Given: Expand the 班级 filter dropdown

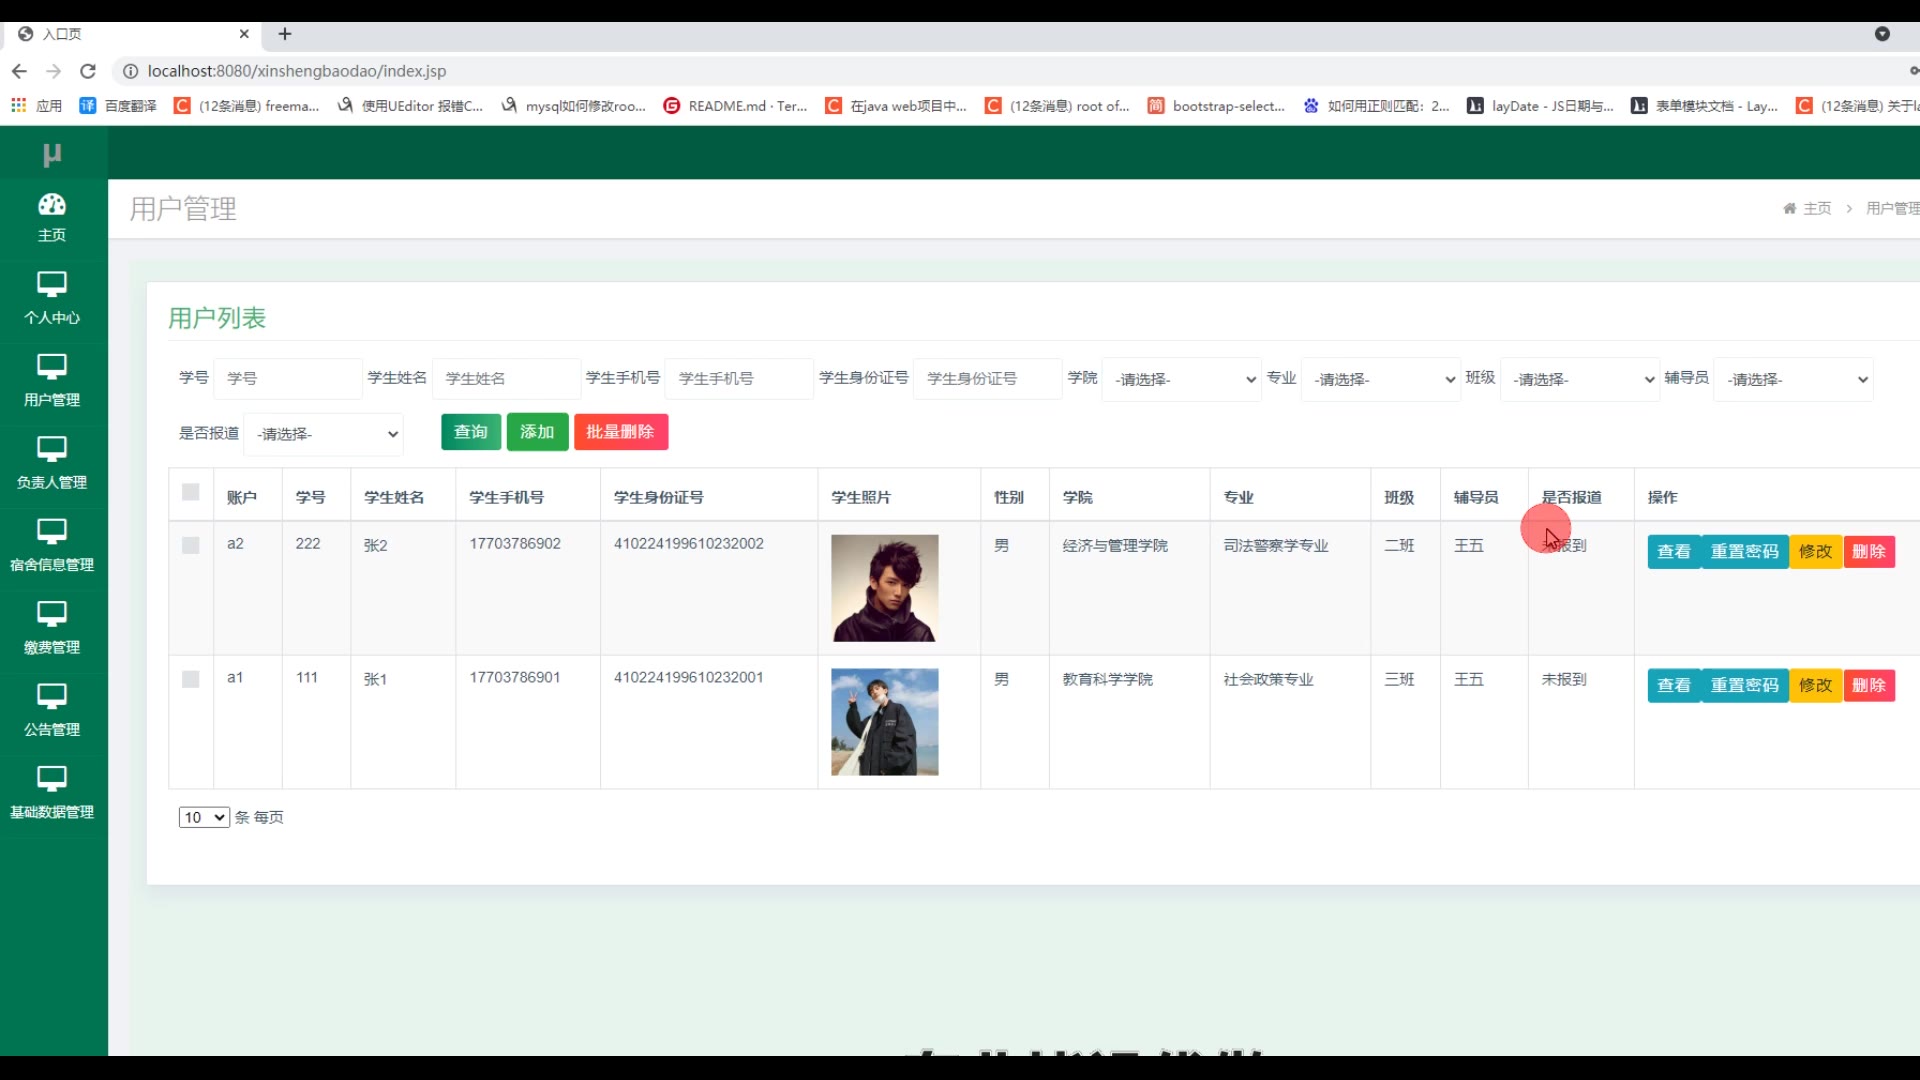Looking at the screenshot, I should point(1579,379).
